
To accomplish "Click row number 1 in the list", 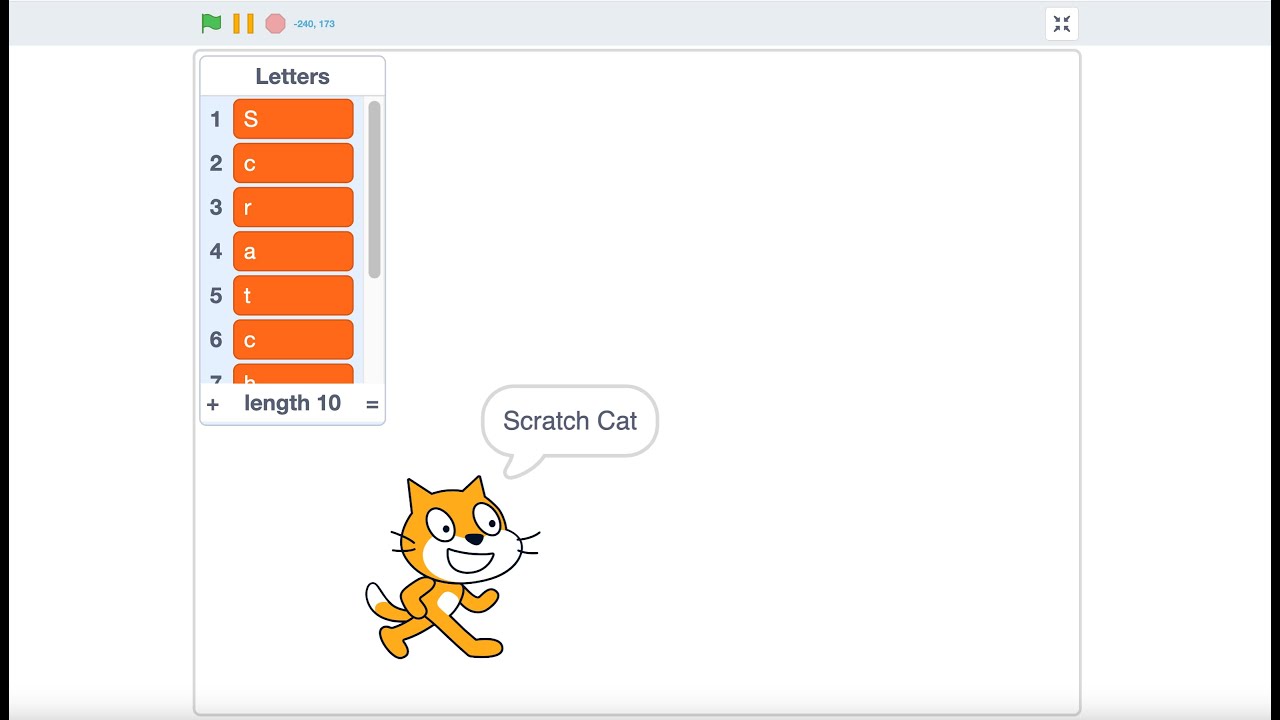I will pos(215,119).
